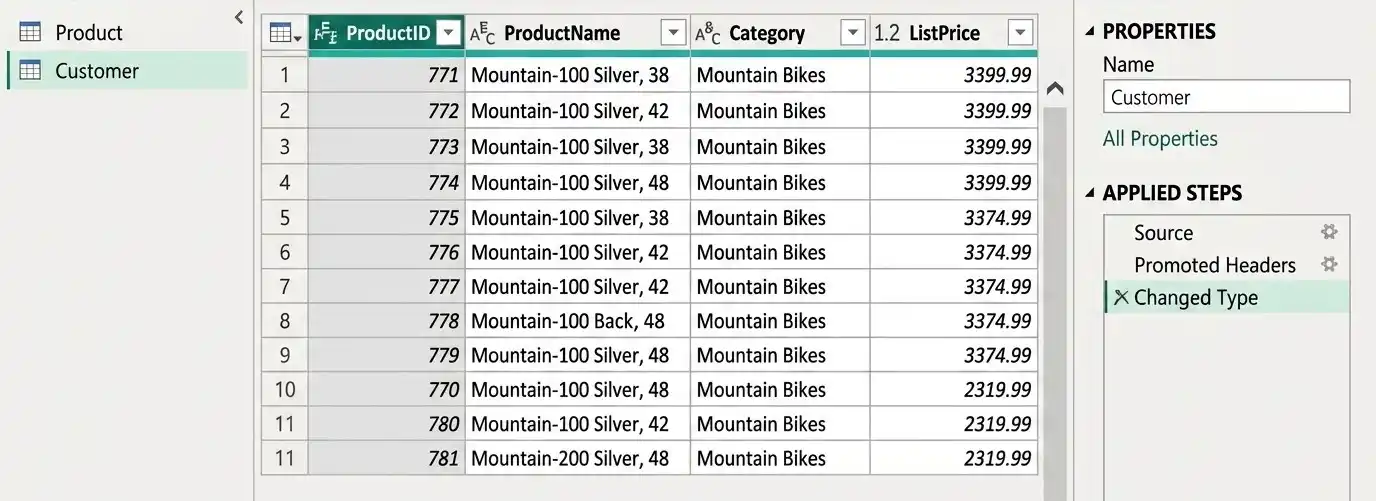Select the Customer query
The height and width of the screenshot is (501, 1376).
point(128,71)
